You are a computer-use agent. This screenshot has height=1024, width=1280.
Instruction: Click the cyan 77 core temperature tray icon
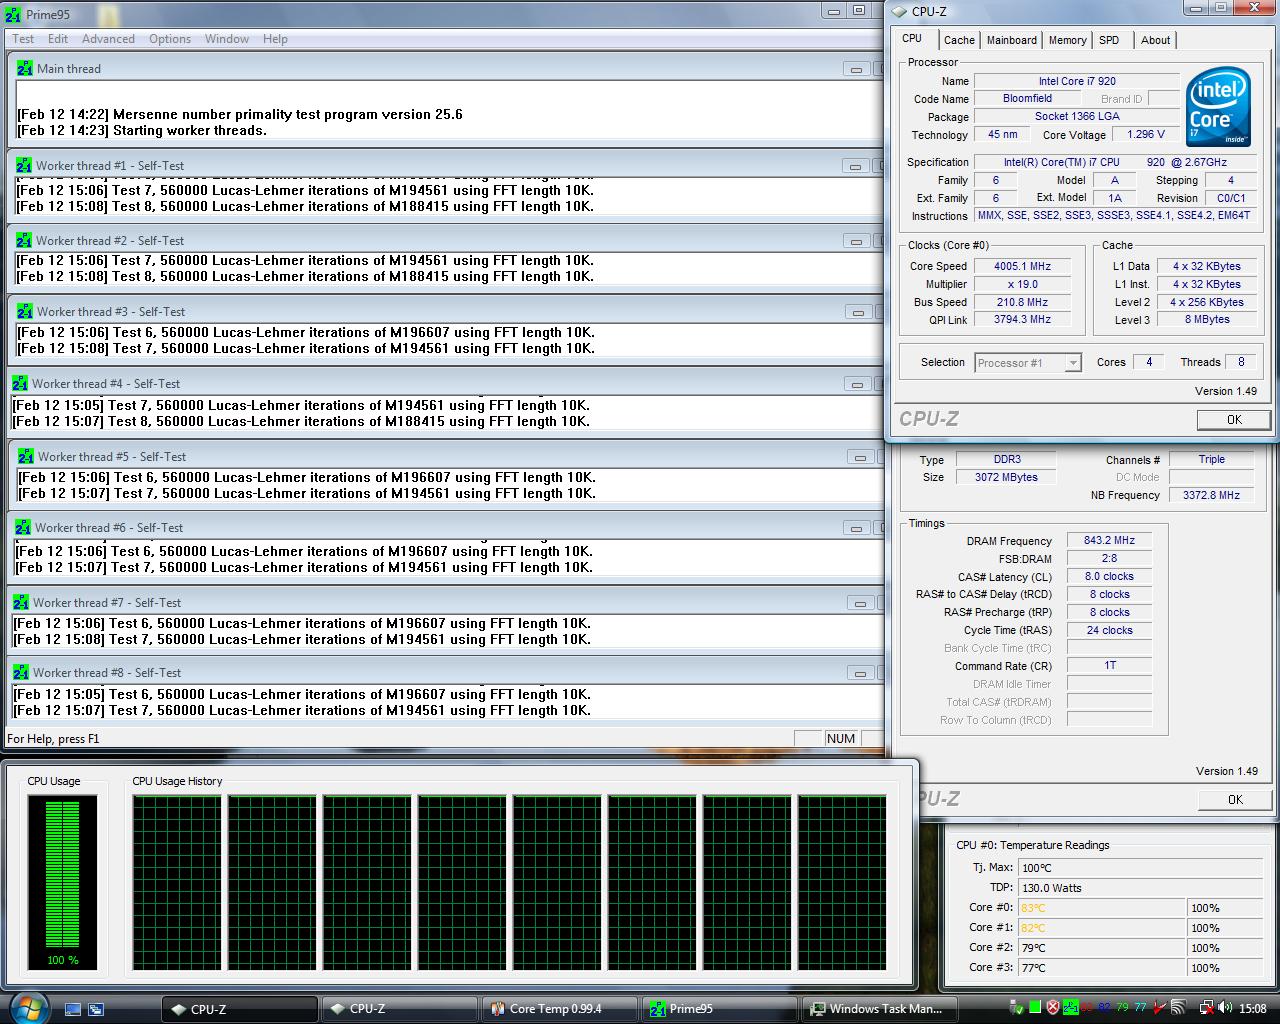[1140, 1007]
